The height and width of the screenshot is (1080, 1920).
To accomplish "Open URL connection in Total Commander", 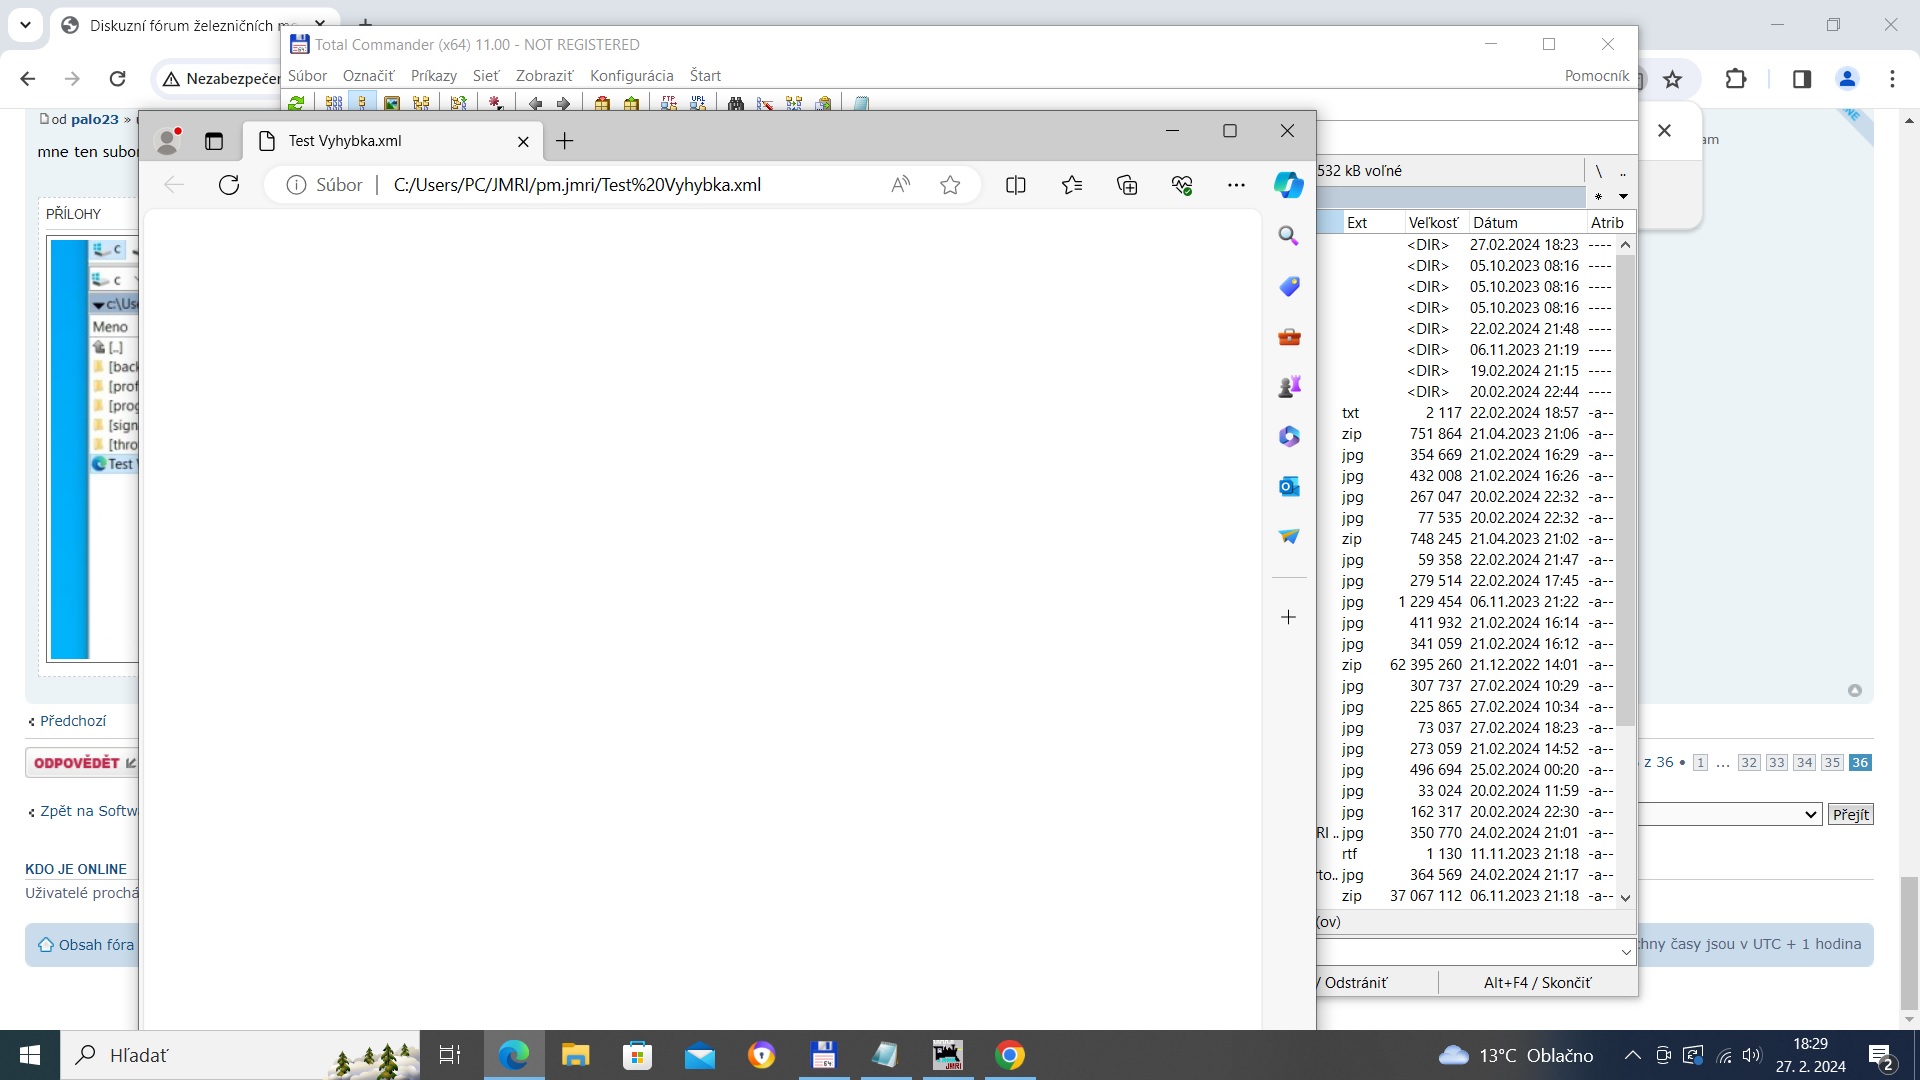I will pos(698,103).
